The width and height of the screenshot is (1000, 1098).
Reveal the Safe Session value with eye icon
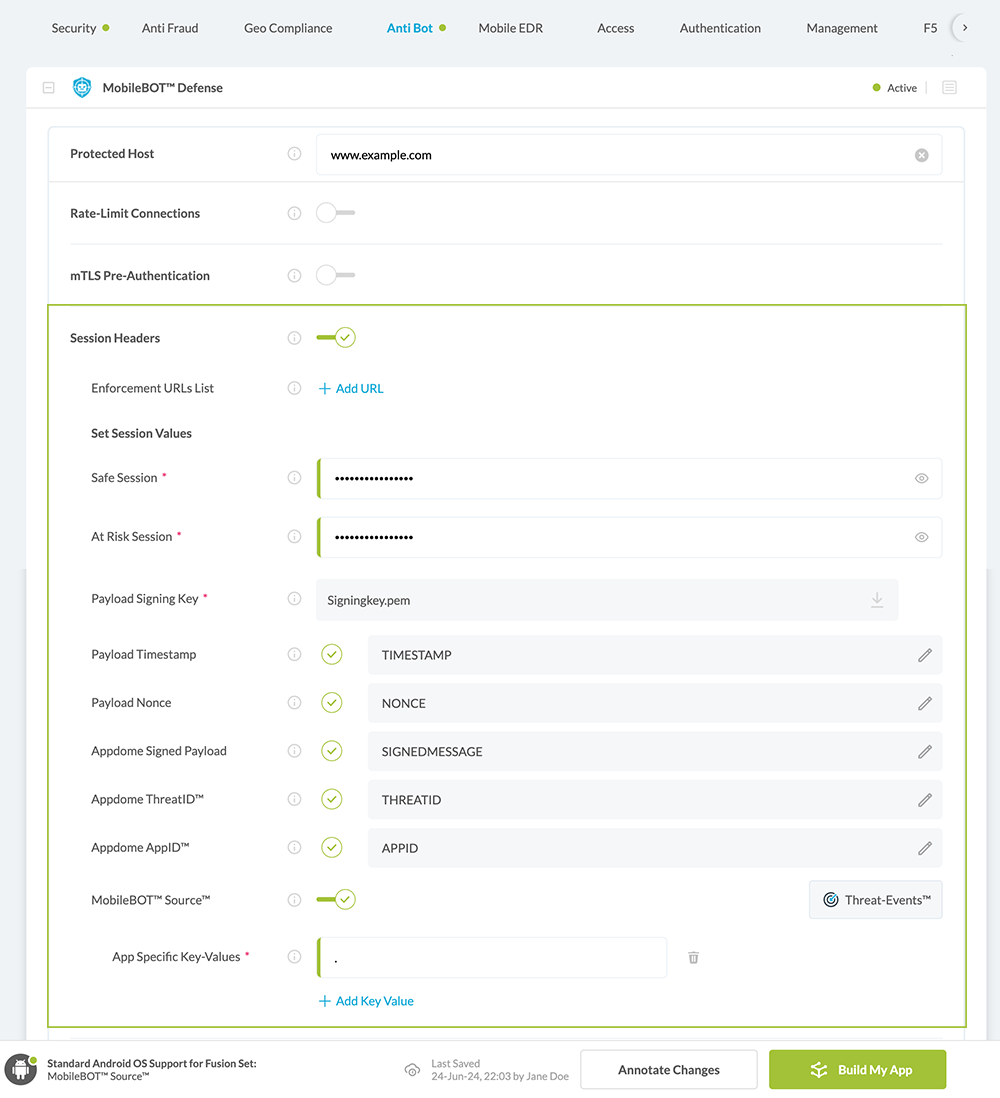click(921, 478)
